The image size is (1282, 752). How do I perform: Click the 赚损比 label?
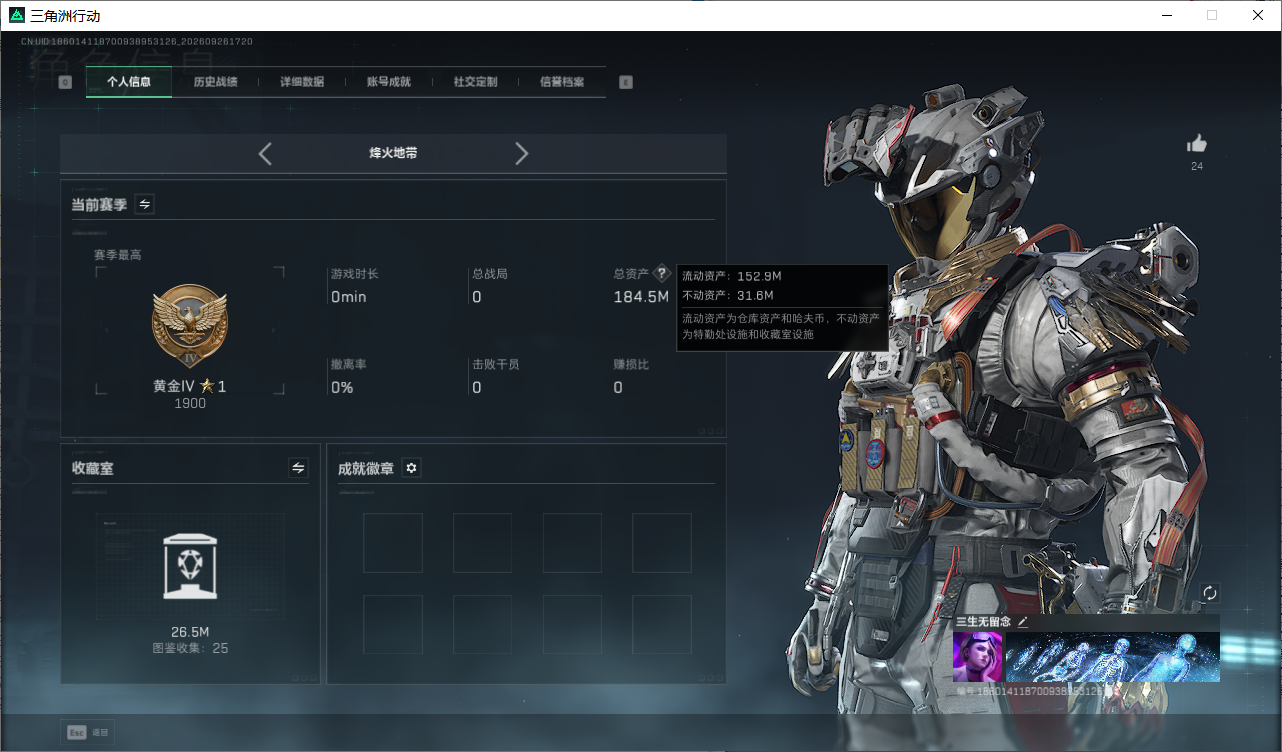pyautogui.click(x=631, y=365)
